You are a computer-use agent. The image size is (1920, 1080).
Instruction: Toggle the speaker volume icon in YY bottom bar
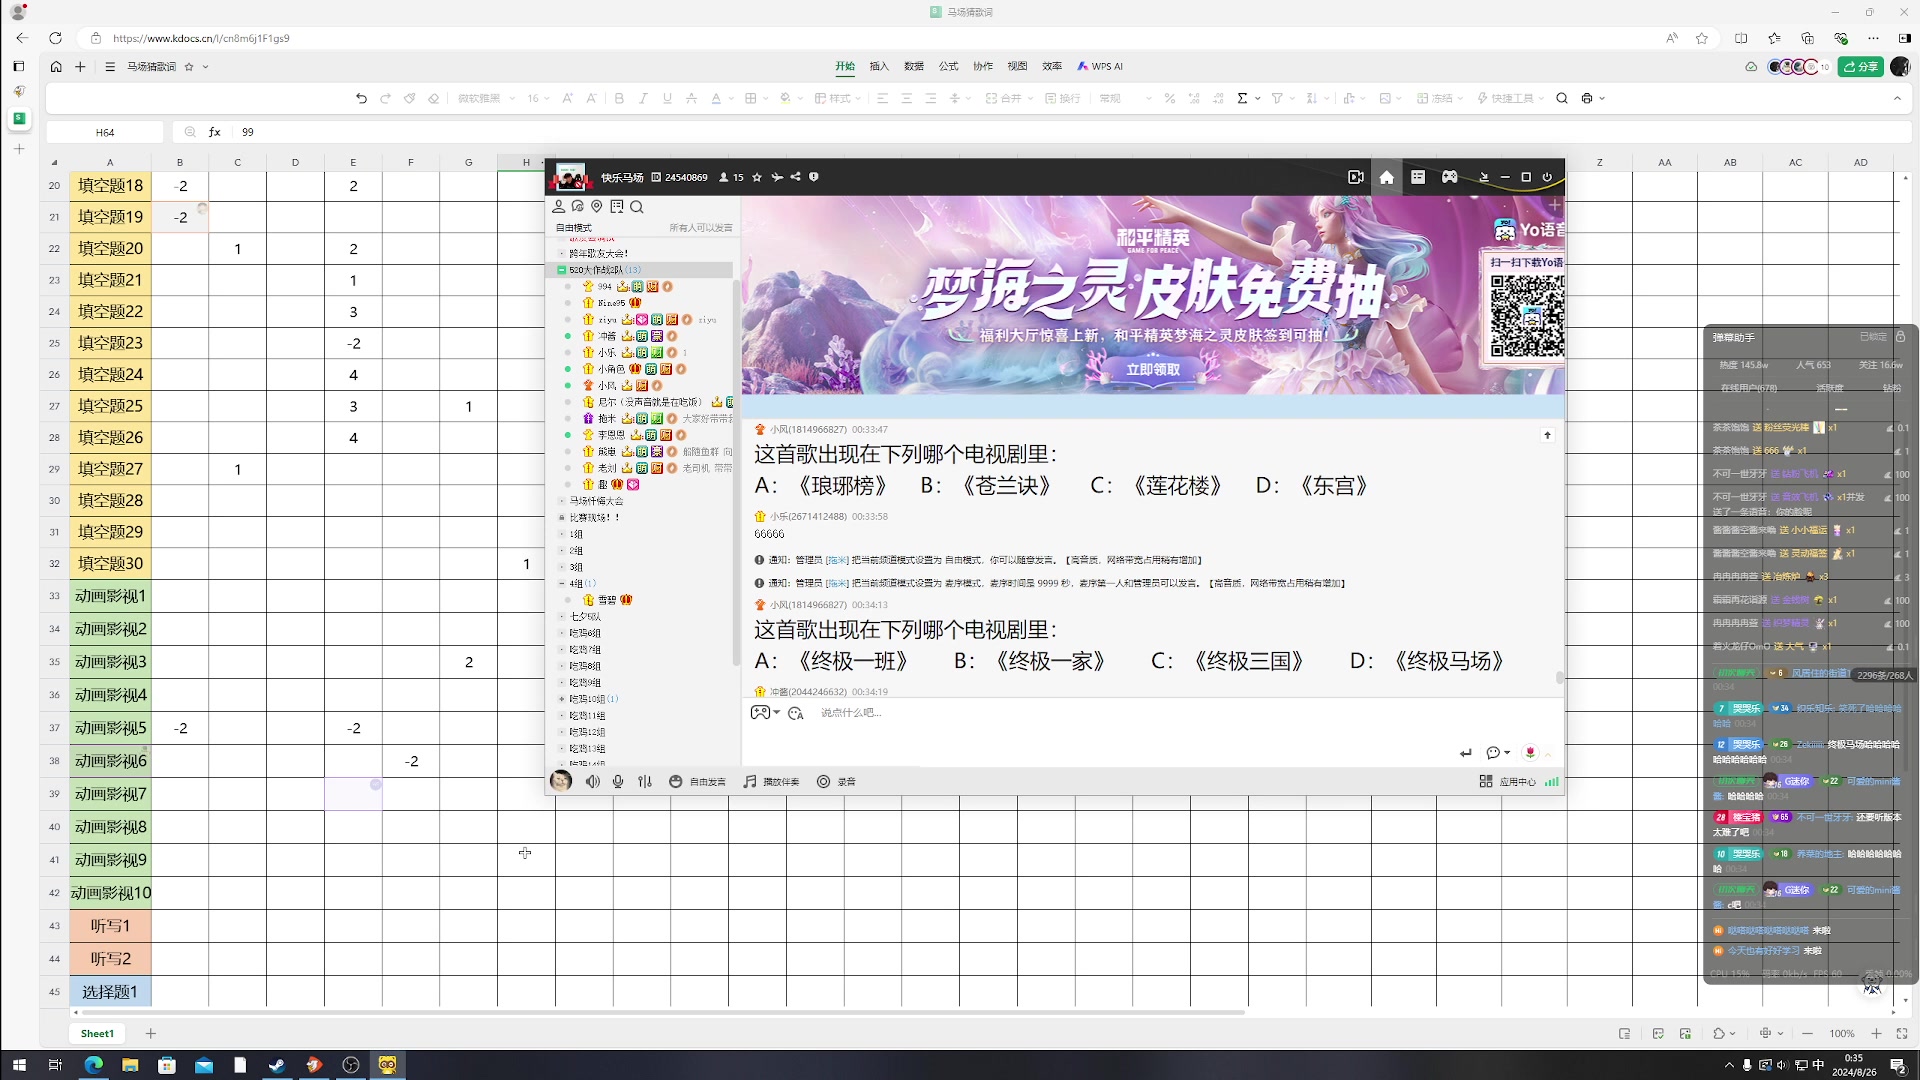coord(593,782)
